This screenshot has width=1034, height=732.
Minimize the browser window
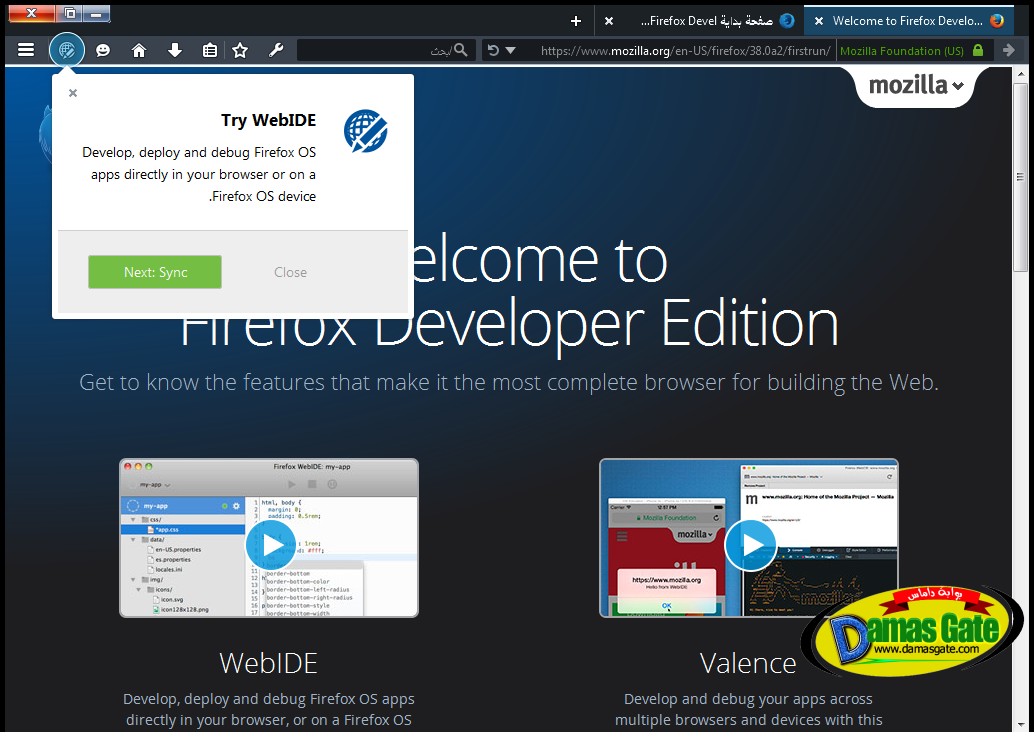tap(96, 13)
